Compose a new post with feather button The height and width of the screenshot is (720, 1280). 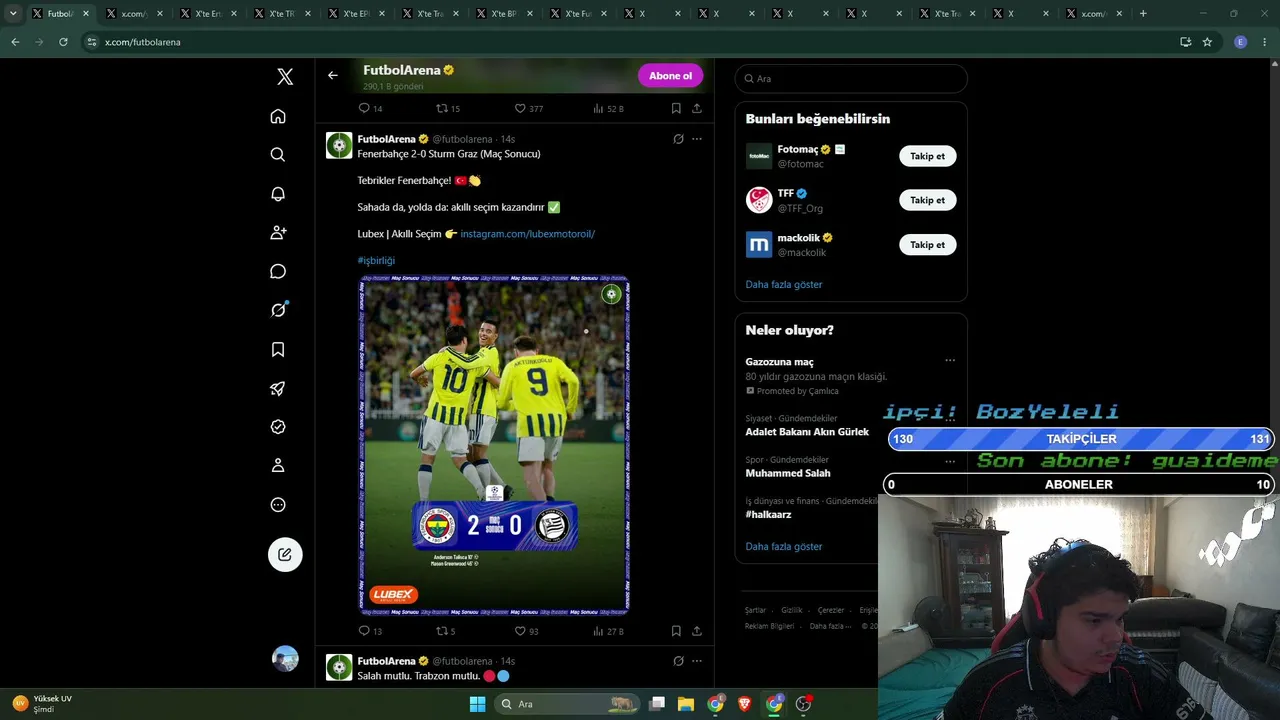[x=285, y=554]
